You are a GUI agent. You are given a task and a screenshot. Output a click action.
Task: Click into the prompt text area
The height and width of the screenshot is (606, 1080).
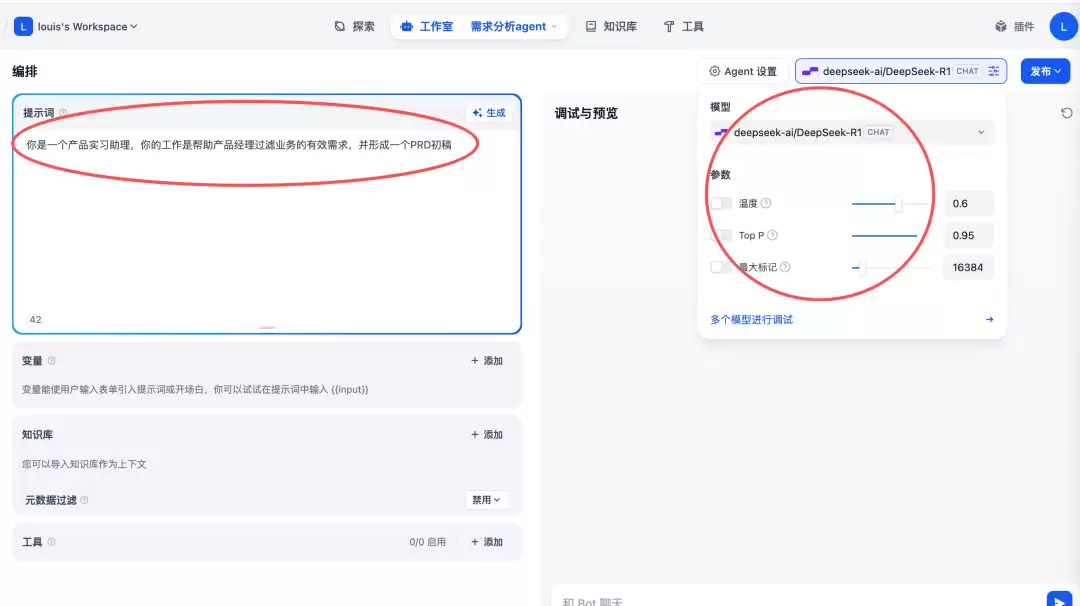(x=267, y=220)
